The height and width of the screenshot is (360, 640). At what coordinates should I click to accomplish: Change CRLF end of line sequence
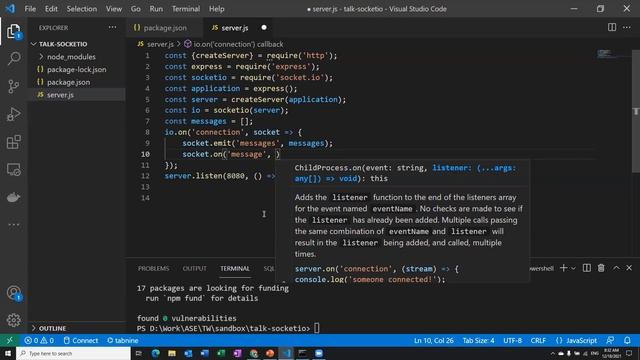(x=538, y=340)
